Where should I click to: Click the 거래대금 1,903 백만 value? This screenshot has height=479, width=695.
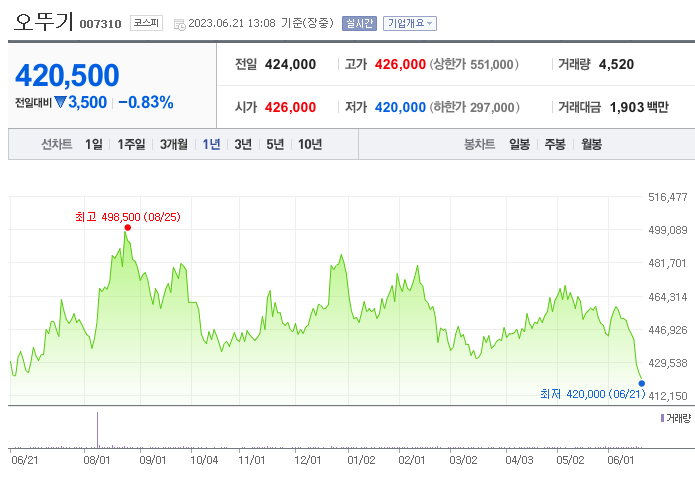639,107
